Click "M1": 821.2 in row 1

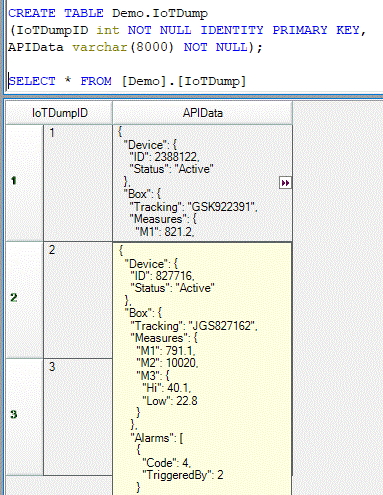point(165,232)
